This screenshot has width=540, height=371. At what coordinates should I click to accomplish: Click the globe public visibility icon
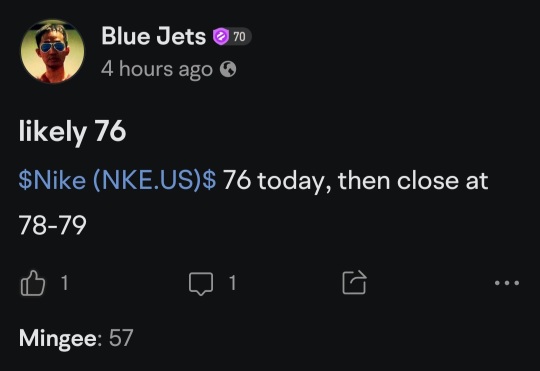click(x=228, y=69)
